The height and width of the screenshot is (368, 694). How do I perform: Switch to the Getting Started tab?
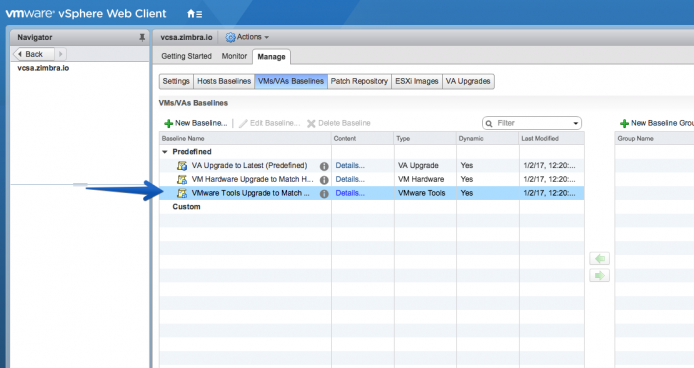pos(186,56)
